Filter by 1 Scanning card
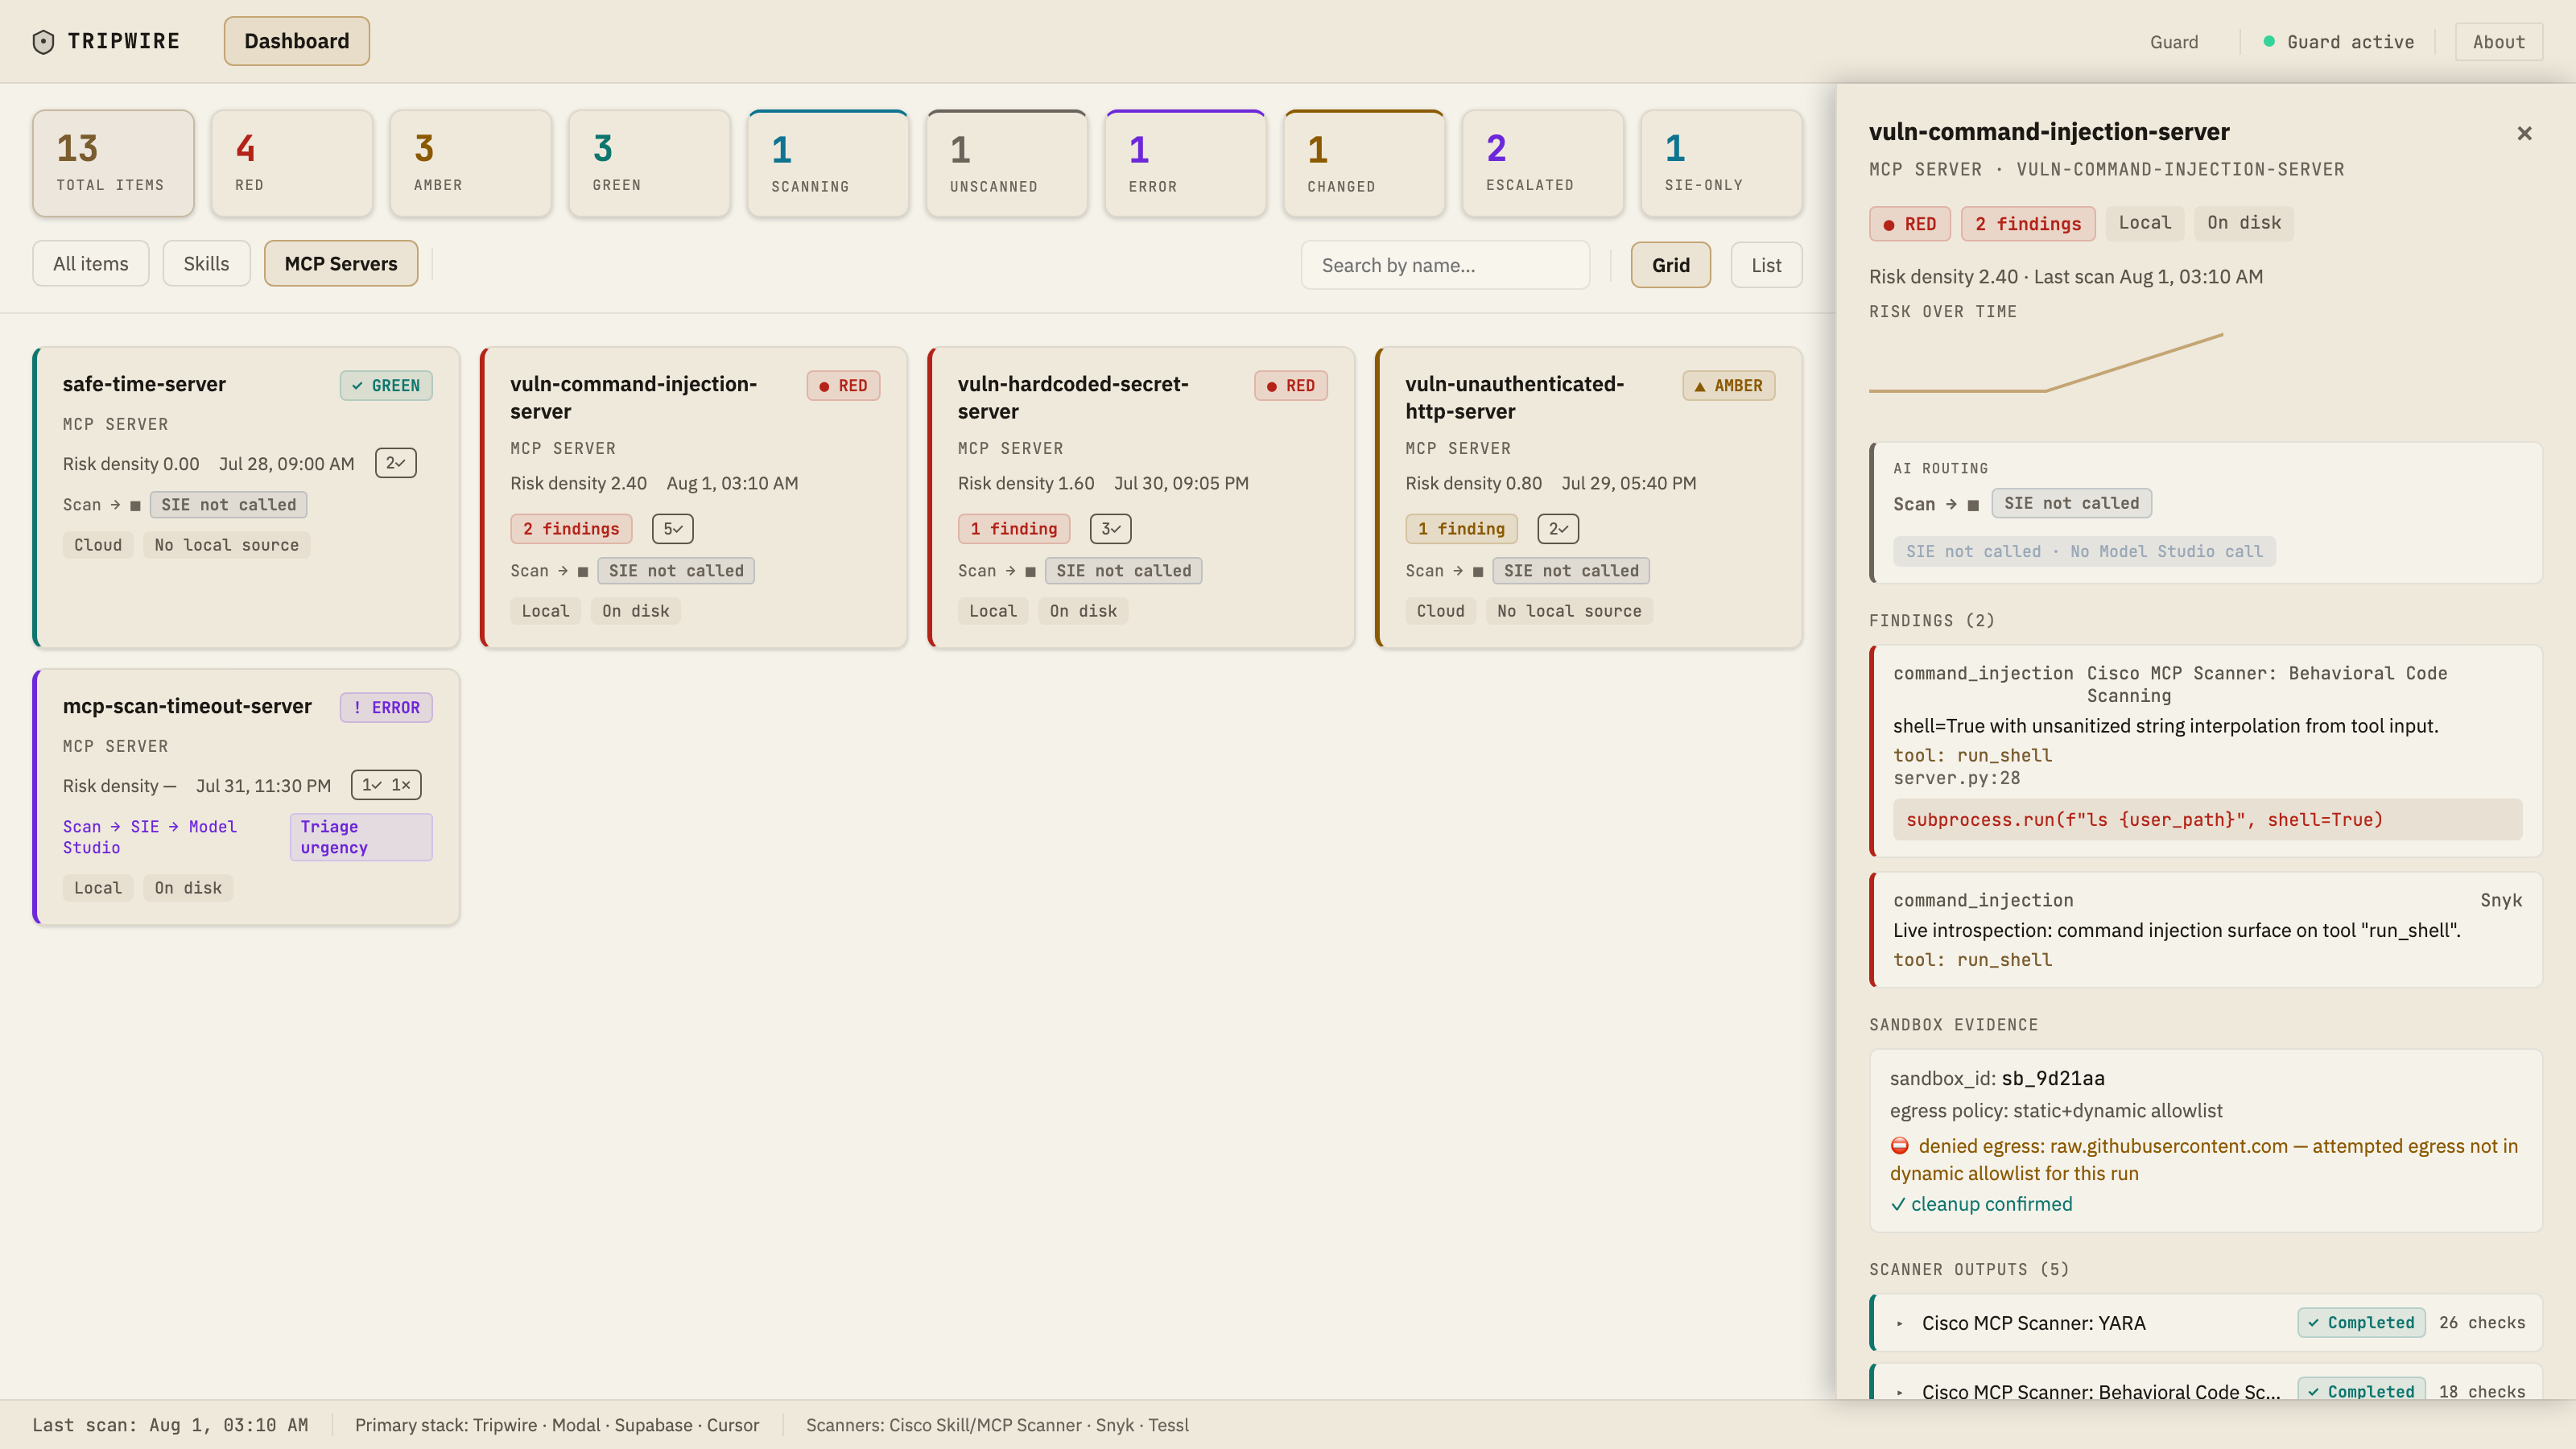Screen dimensions: 2576x1449 click(828, 163)
